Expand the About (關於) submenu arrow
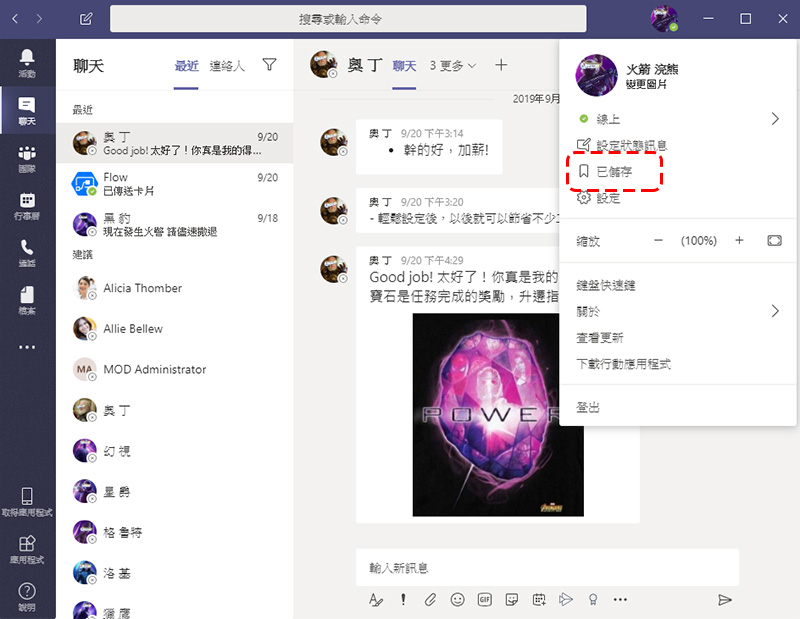The height and width of the screenshot is (619, 800). [775, 311]
